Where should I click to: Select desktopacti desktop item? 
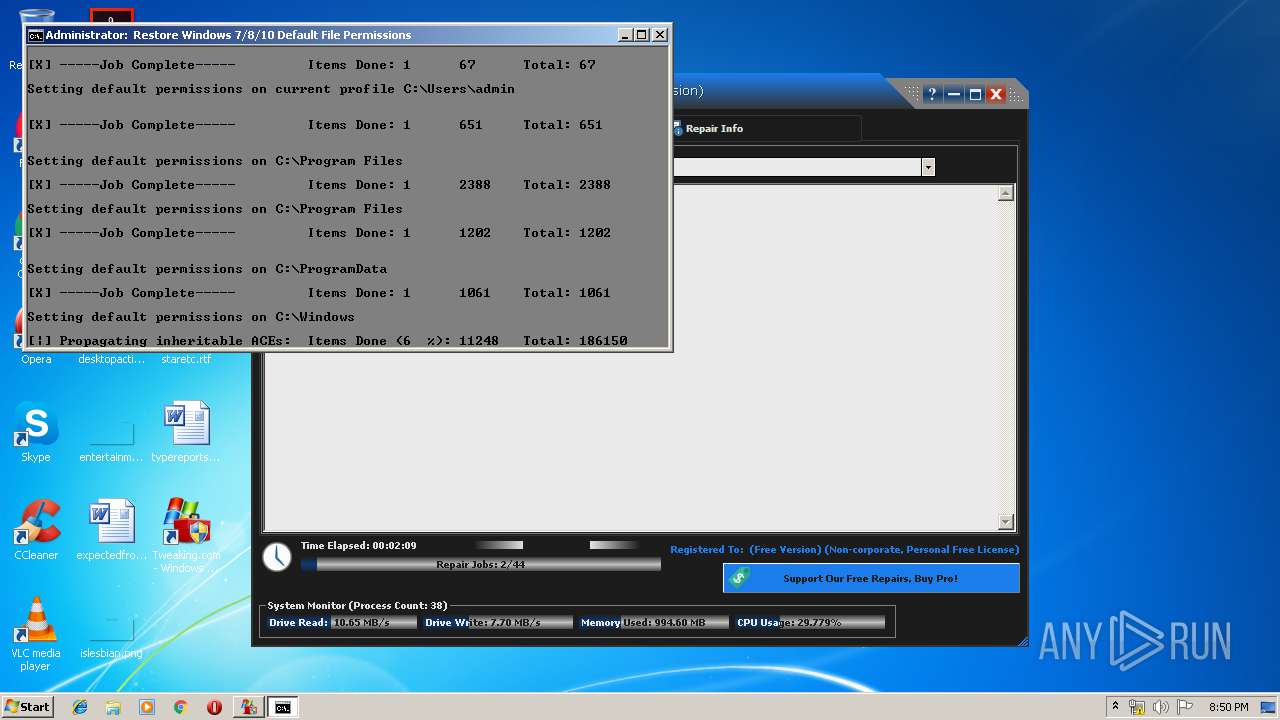pyautogui.click(x=111, y=359)
